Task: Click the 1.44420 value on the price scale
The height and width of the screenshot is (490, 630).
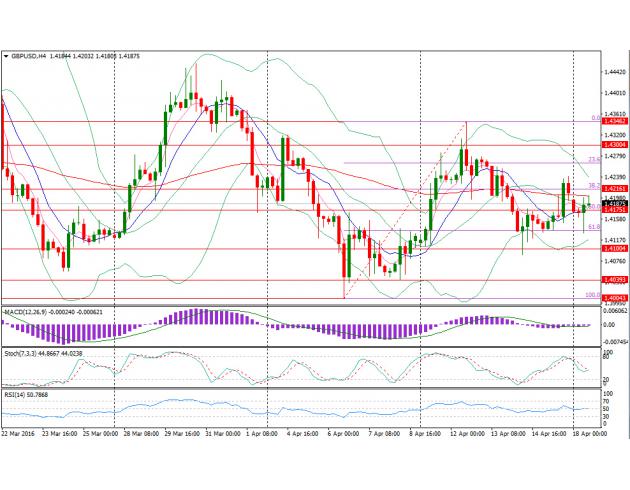Action: click(614, 73)
